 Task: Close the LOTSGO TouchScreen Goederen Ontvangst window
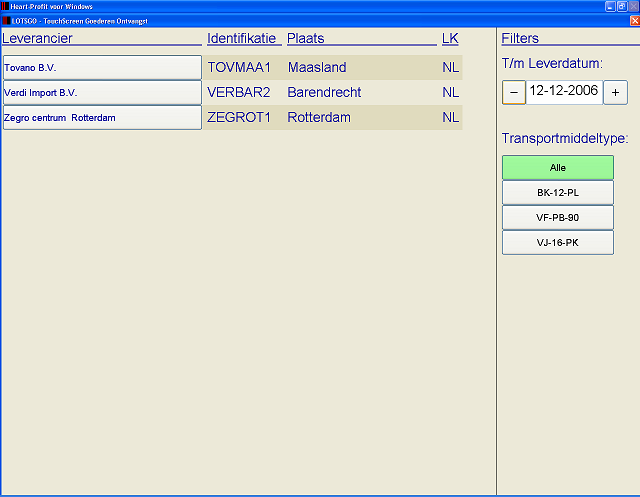pos(635,21)
